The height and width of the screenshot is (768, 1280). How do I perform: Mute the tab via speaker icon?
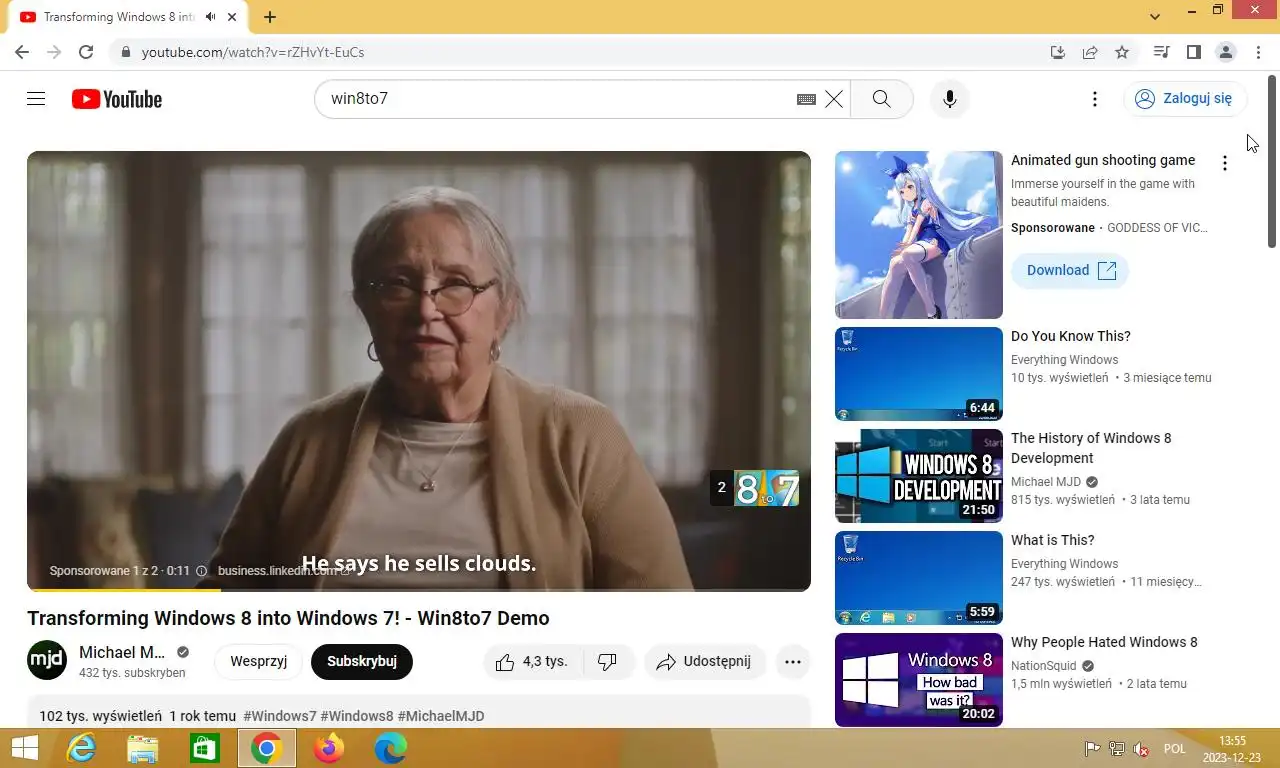click(210, 17)
